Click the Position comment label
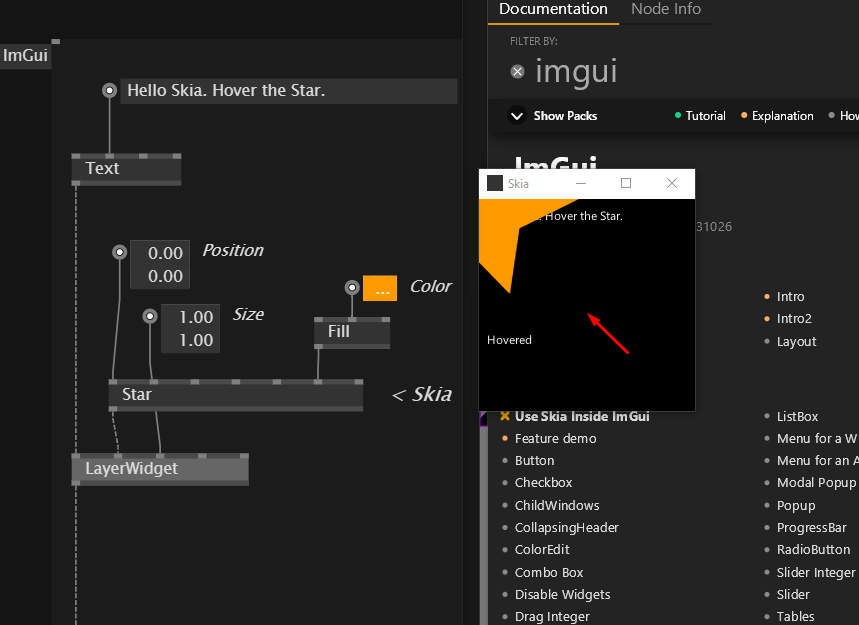 (x=233, y=250)
